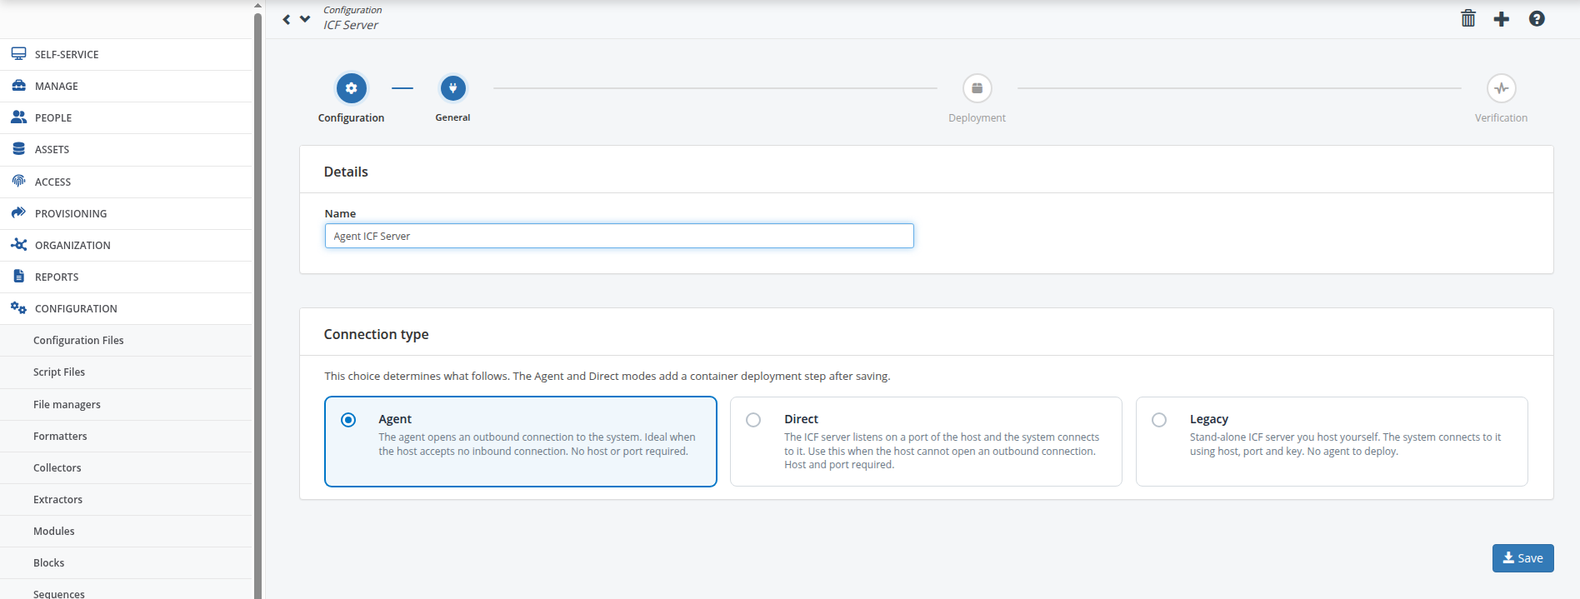Open the Self-Service menu label
Viewport: 1580px width, 599px height.
tap(67, 54)
